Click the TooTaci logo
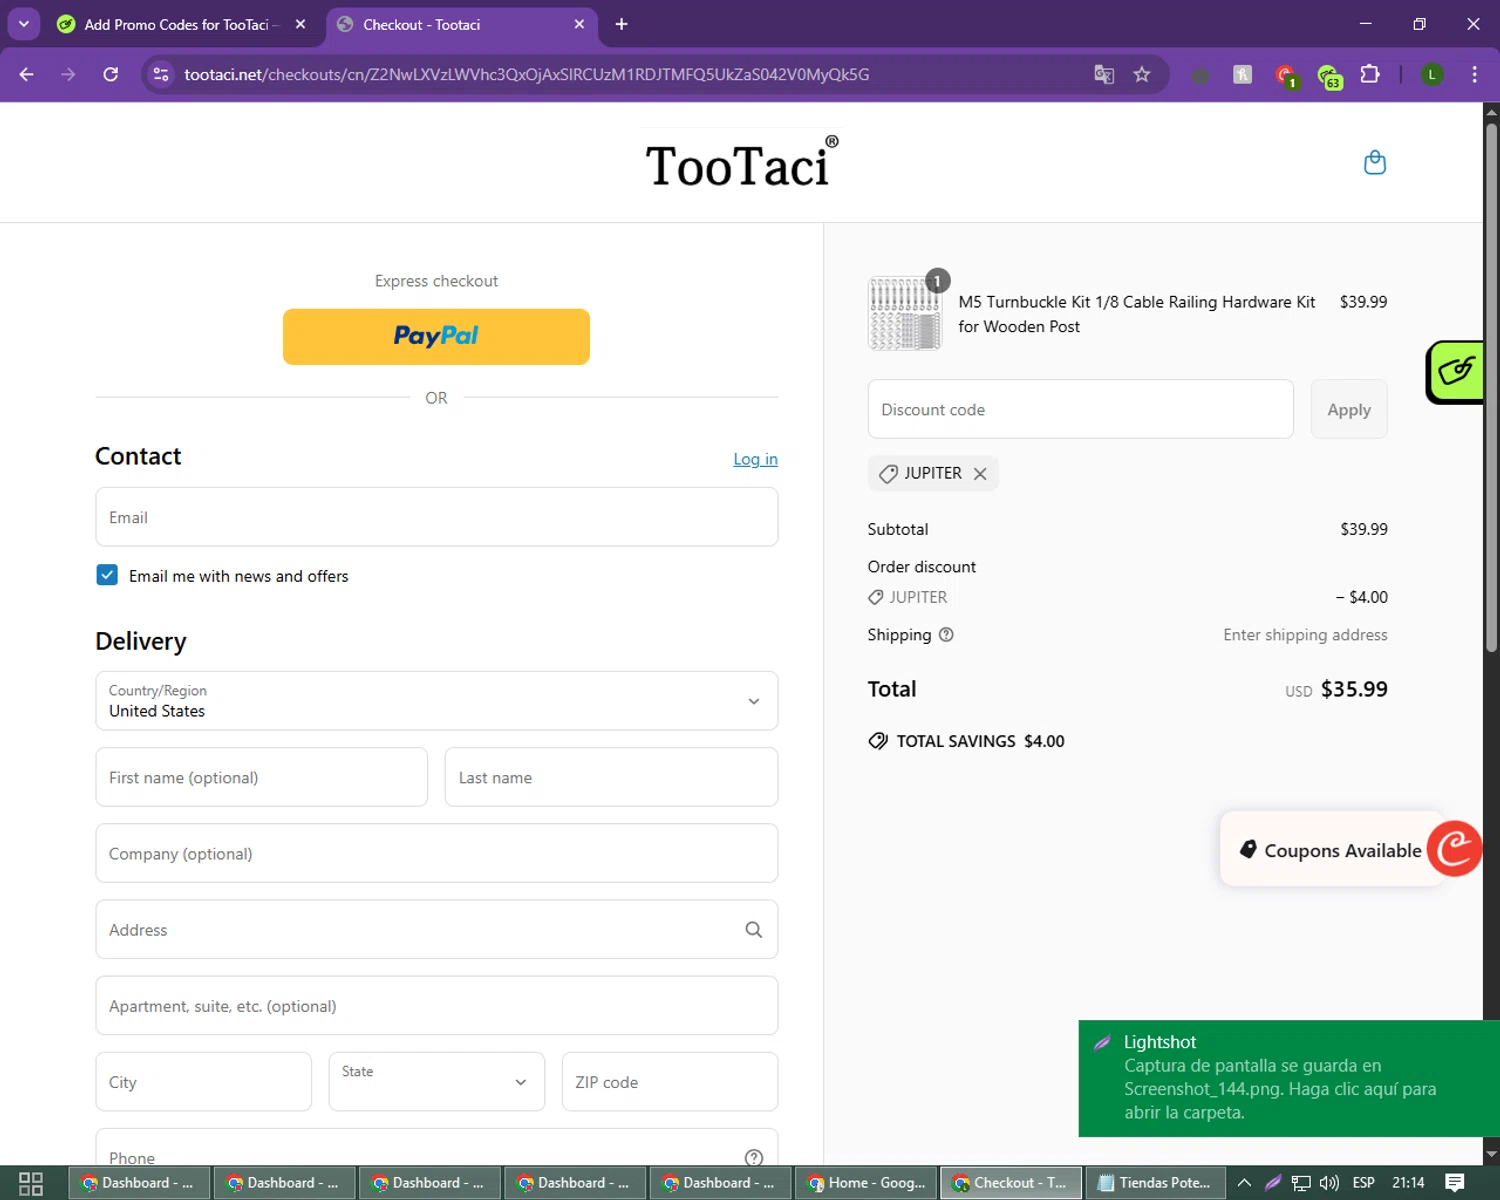The width and height of the screenshot is (1500, 1200). pos(741,162)
